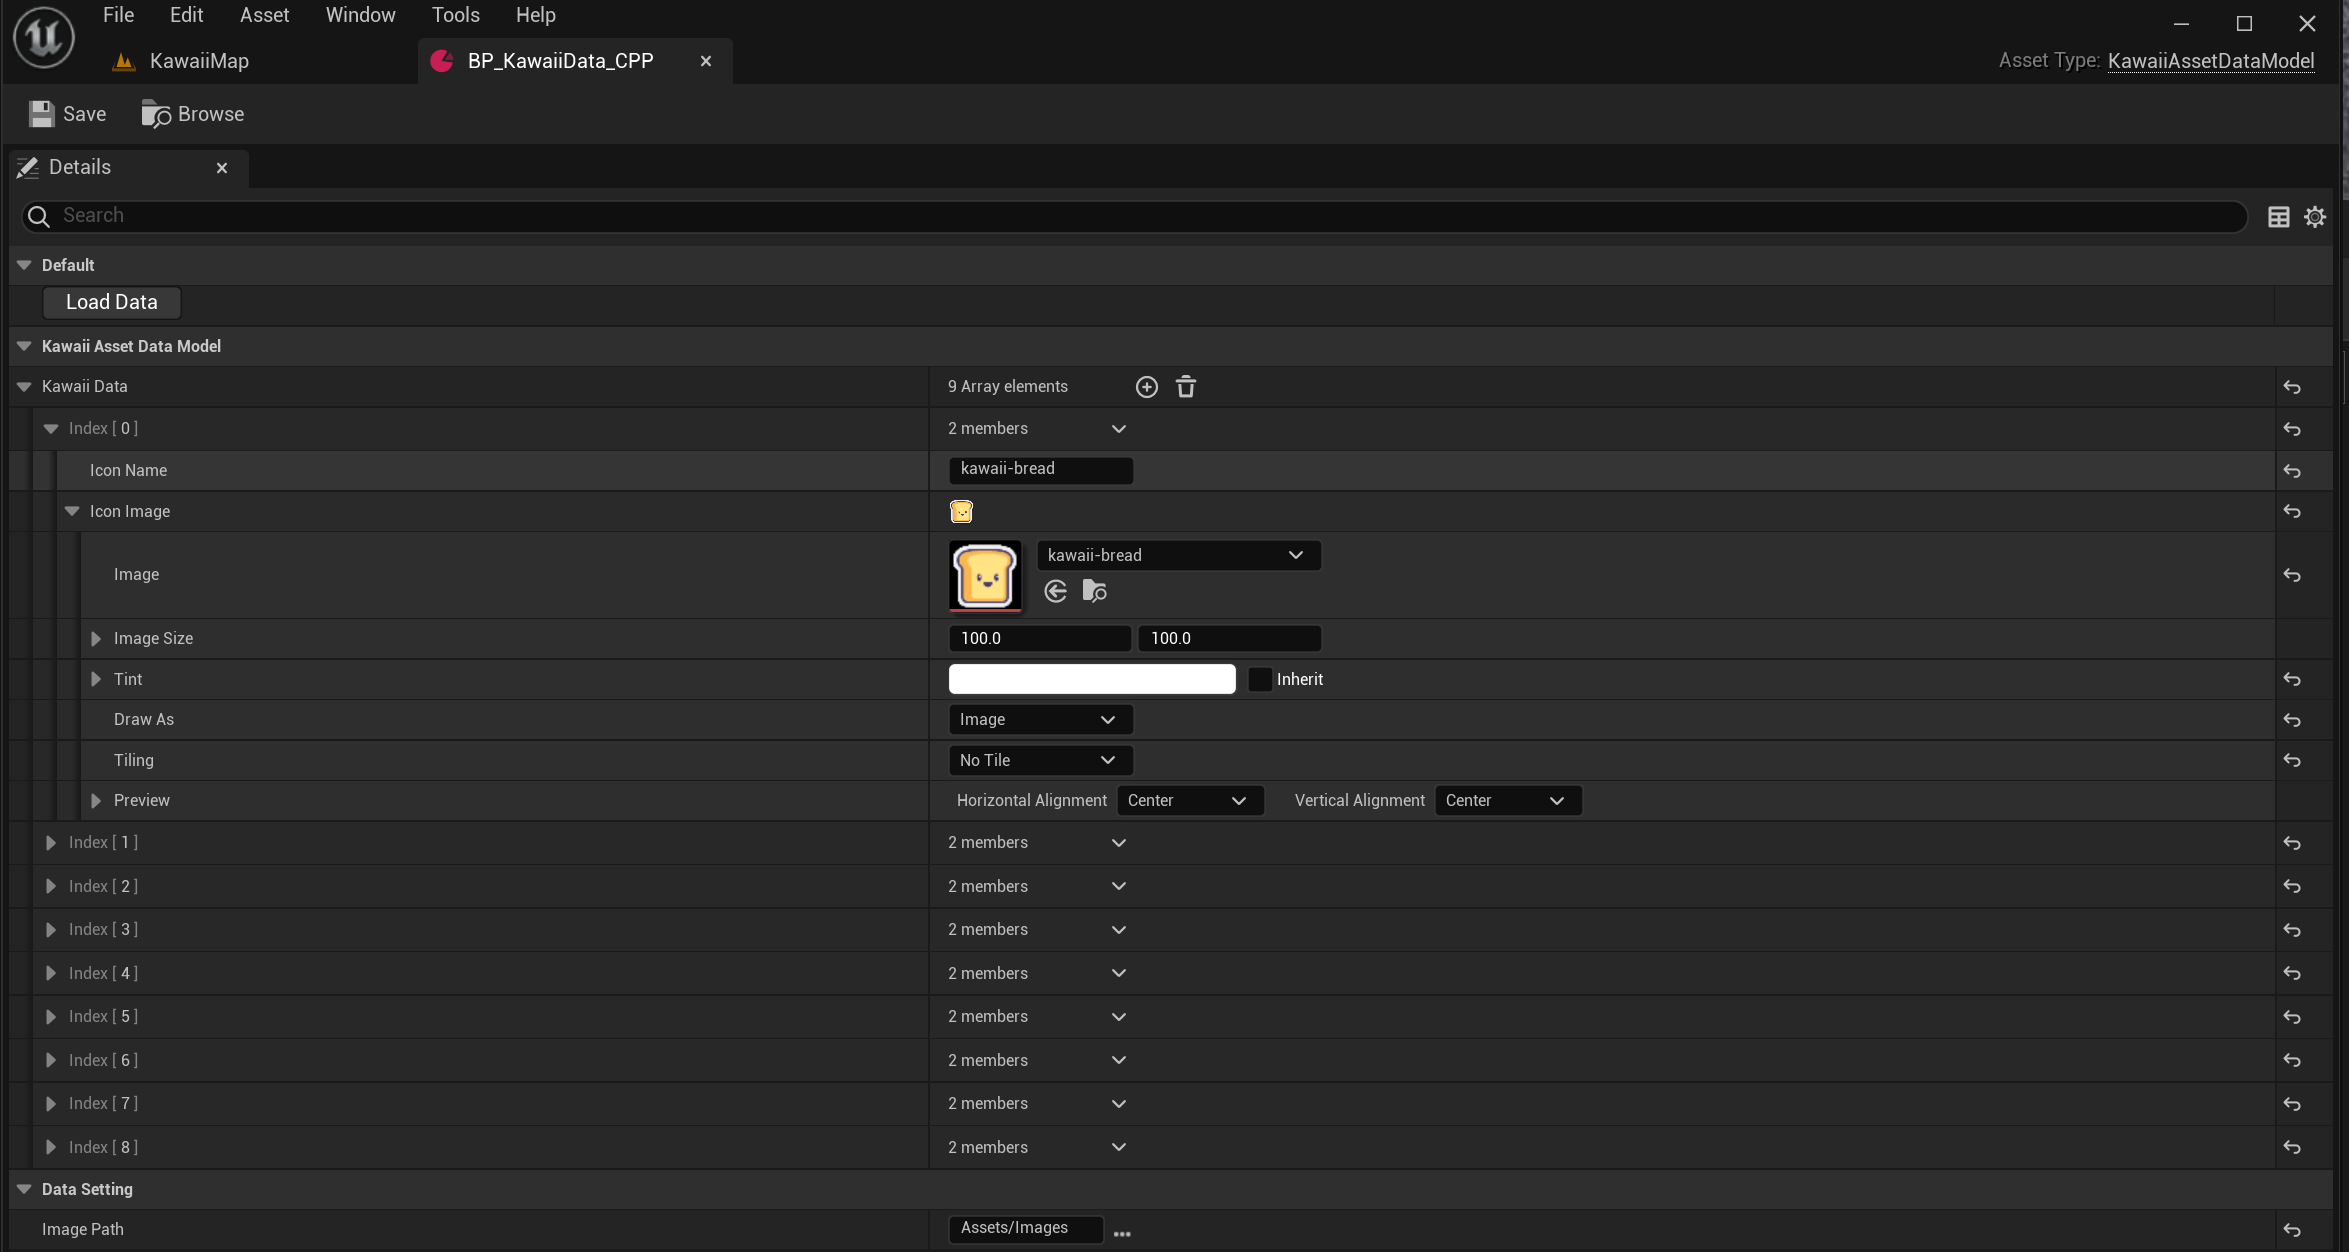This screenshot has width=2349, height=1252.
Task: Use the selected asset arrow for Image
Action: click(x=1055, y=591)
